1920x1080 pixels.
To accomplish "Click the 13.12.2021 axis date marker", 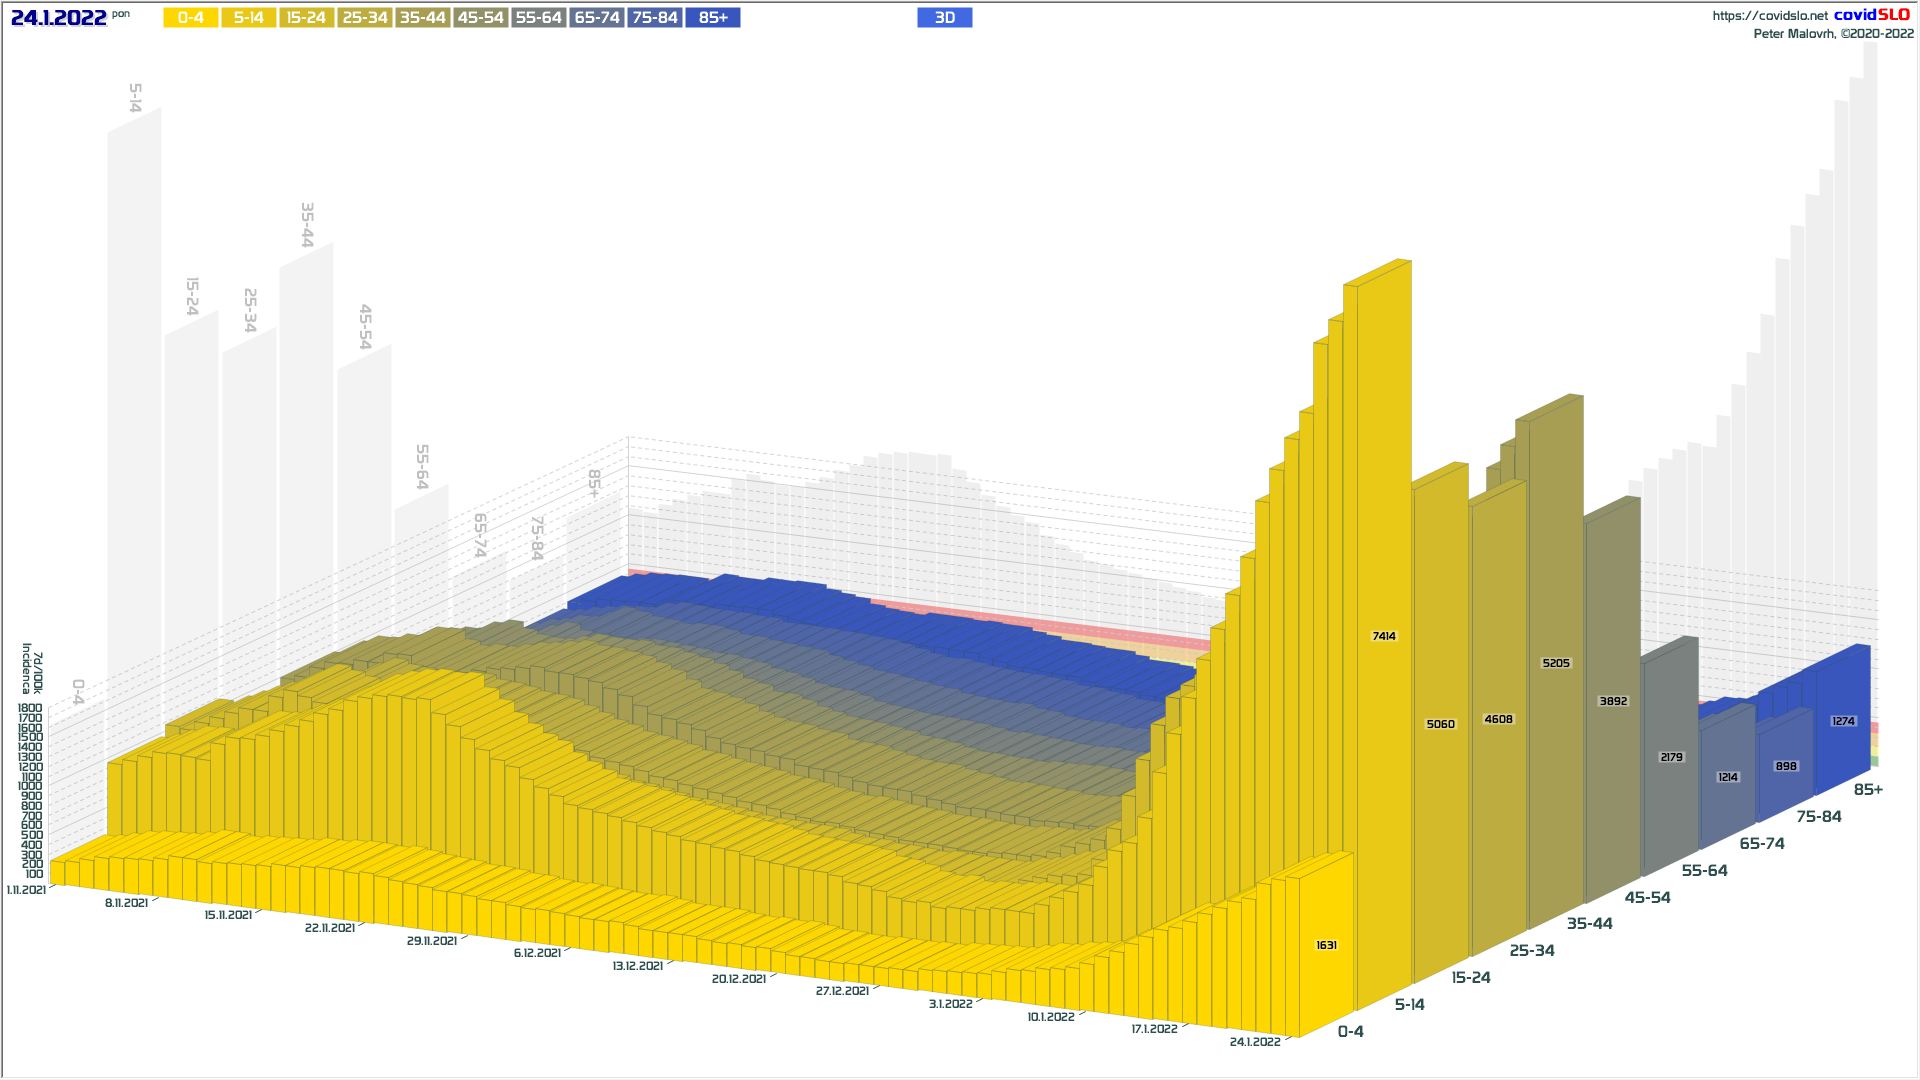I will [637, 966].
